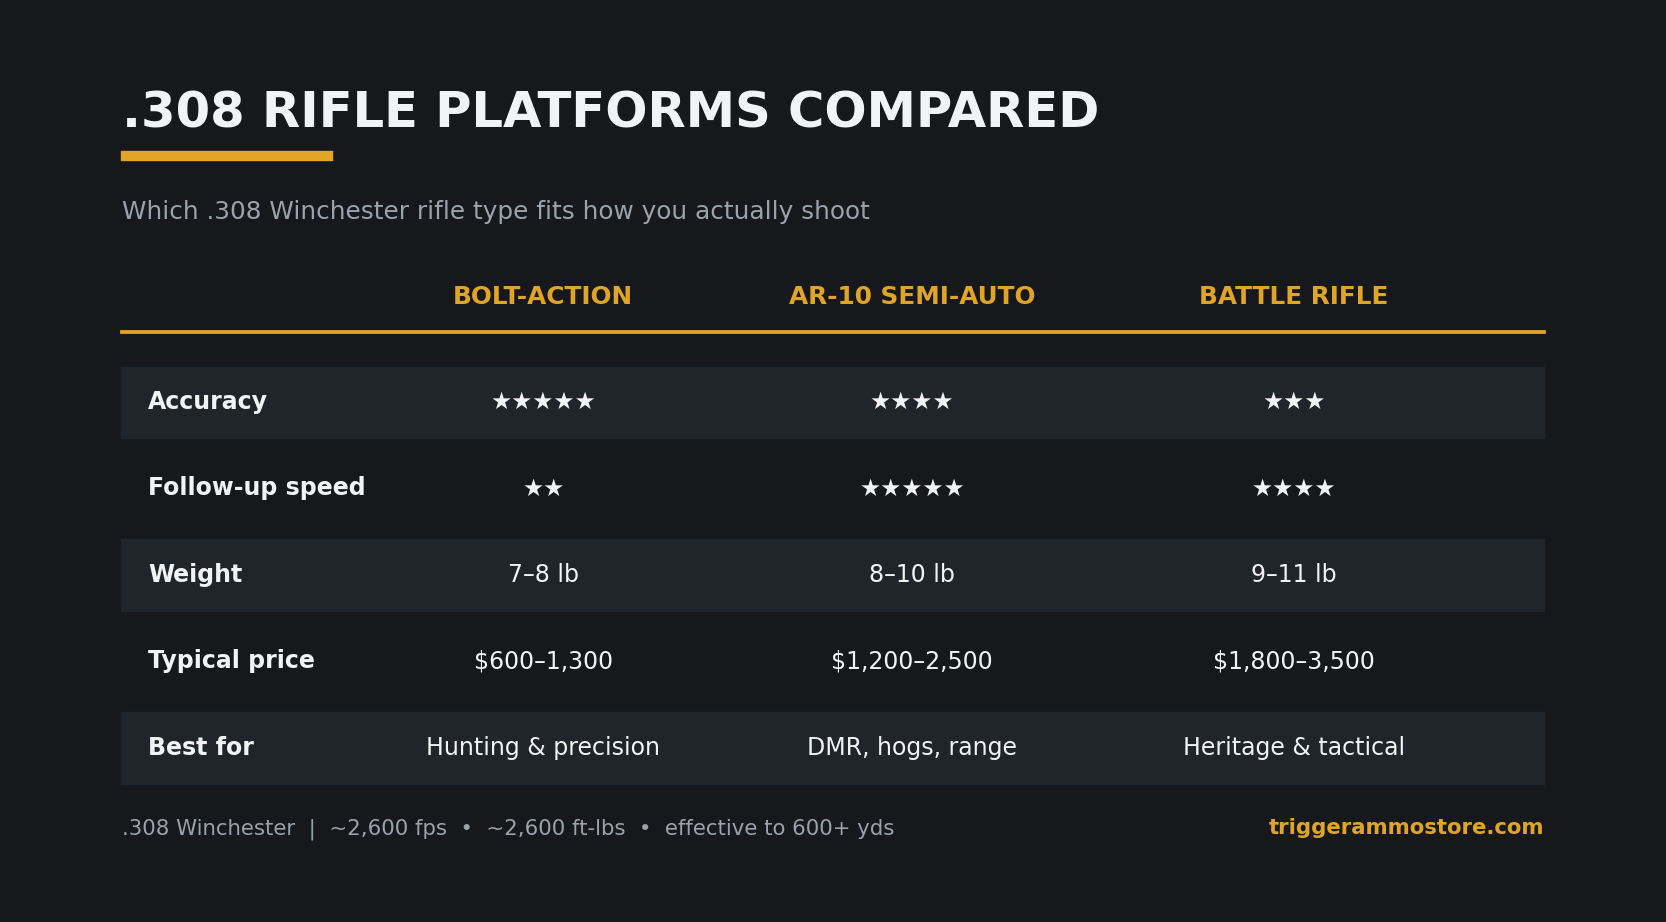Select the AR-10 SEMI-AUTO column header
The image size is (1666, 922).
(912, 297)
